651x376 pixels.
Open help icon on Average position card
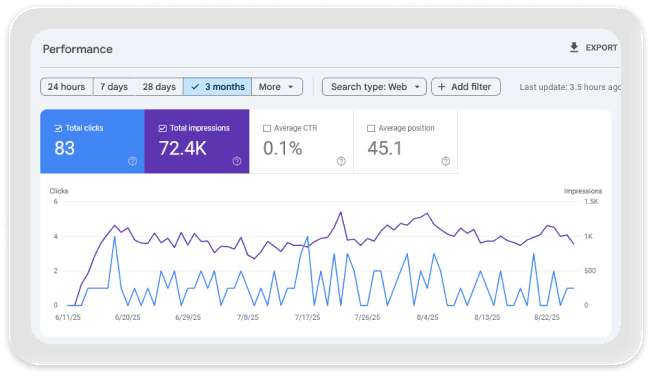pyautogui.click(x=445, y=161)
